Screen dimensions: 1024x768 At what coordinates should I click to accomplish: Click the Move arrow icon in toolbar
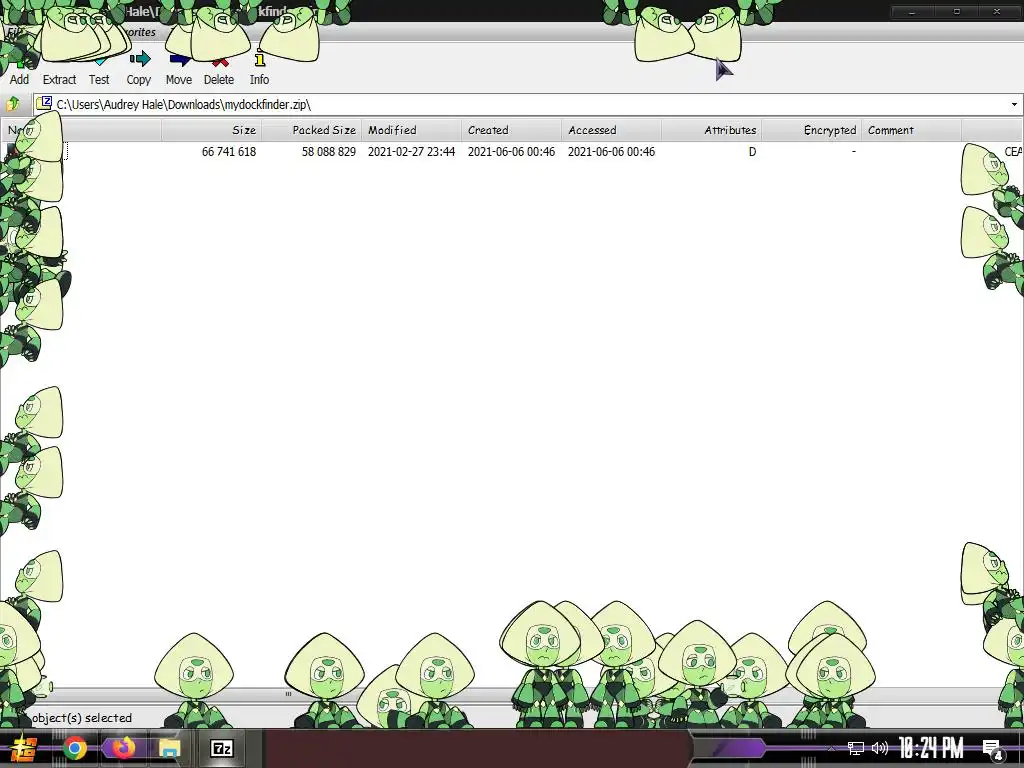179,60
